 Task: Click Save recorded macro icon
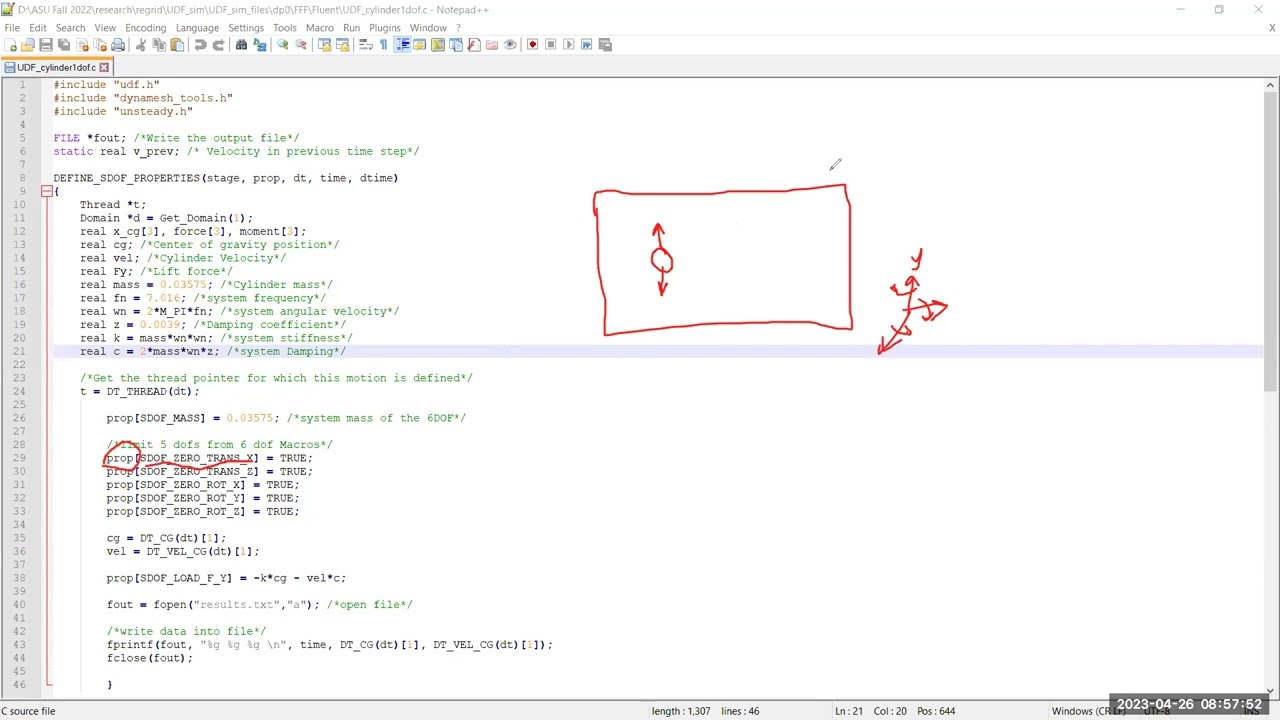click(x=605, y=45)
